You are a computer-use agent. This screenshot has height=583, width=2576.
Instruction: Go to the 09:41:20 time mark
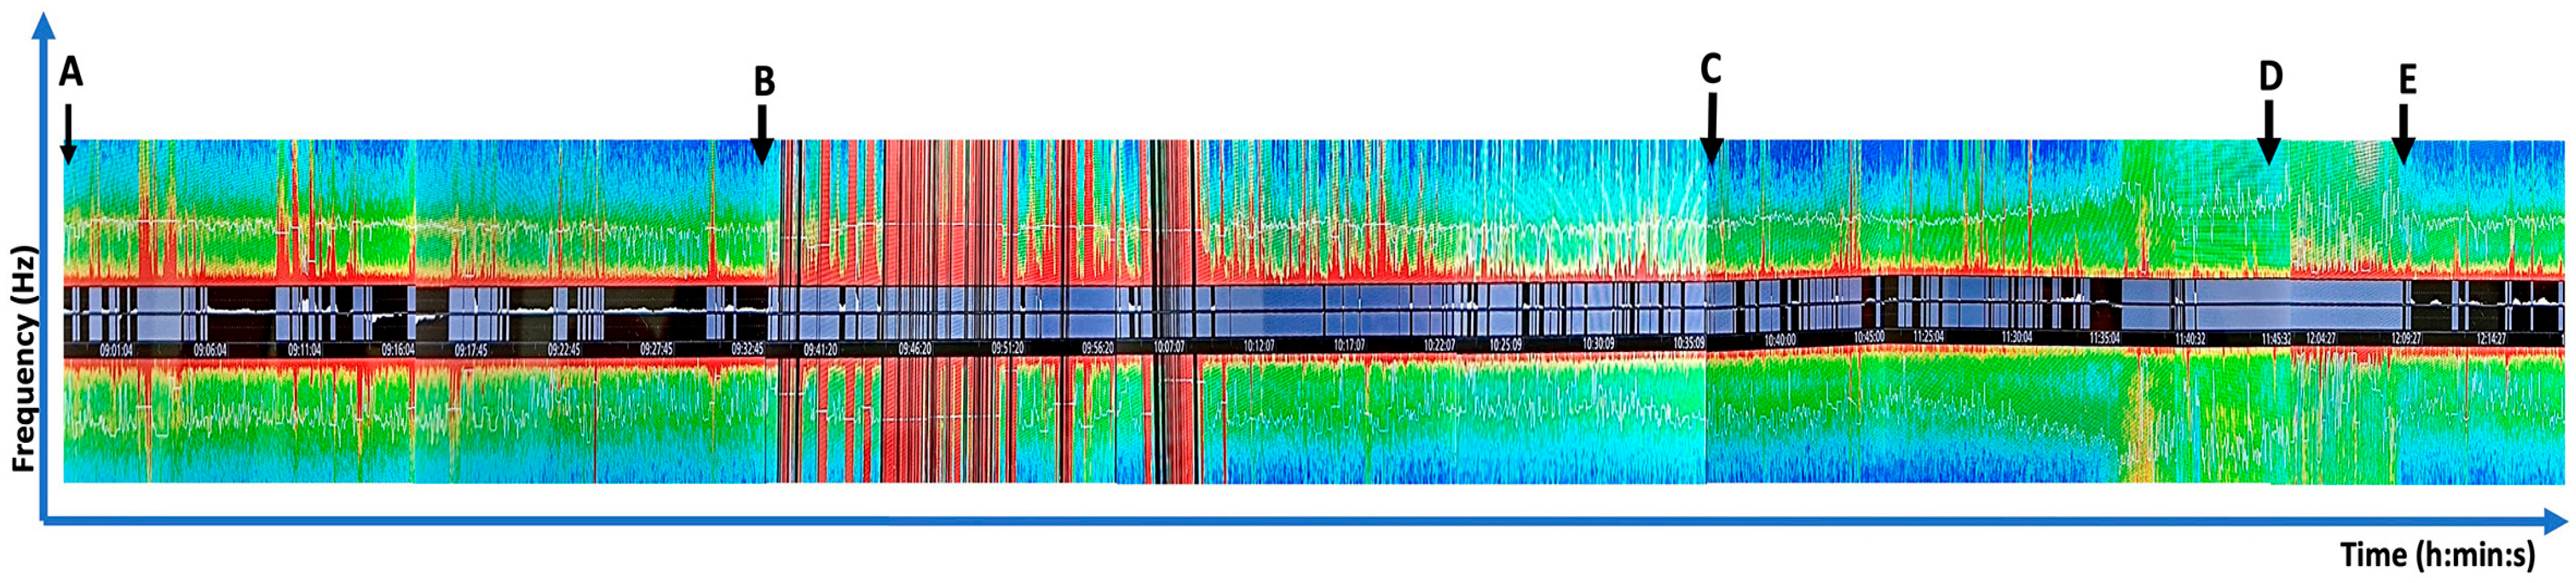[x=820, y=350]
